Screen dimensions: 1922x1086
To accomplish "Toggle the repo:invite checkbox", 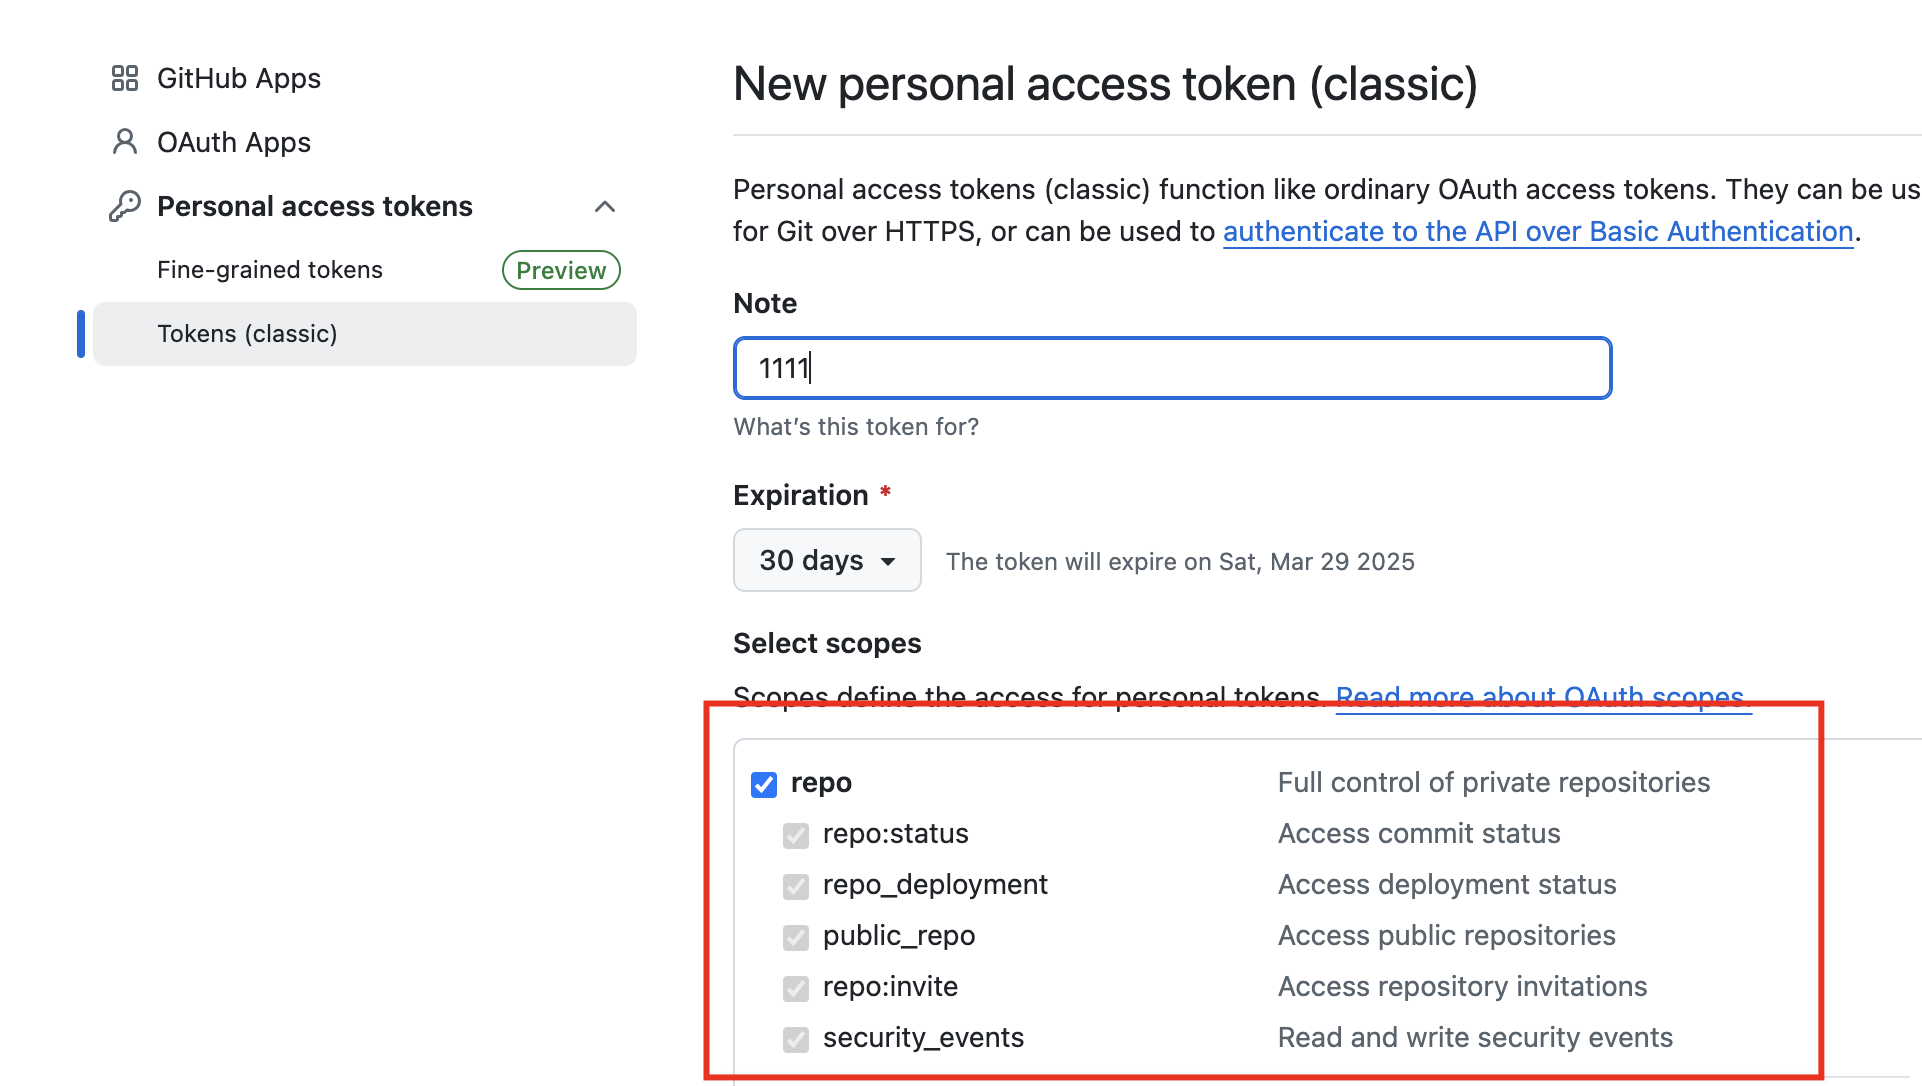I will click(796, 988).
